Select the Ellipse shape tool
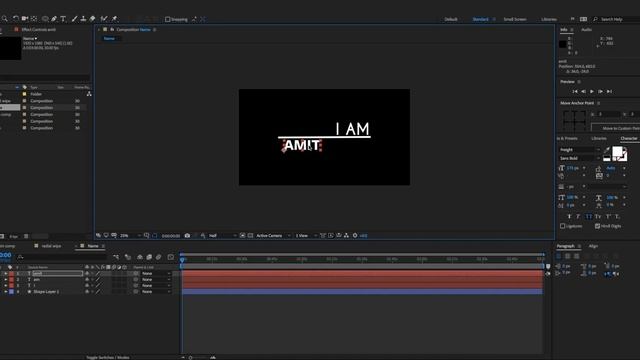The width and height of the screenshot is (640, 360). point(45,19)
